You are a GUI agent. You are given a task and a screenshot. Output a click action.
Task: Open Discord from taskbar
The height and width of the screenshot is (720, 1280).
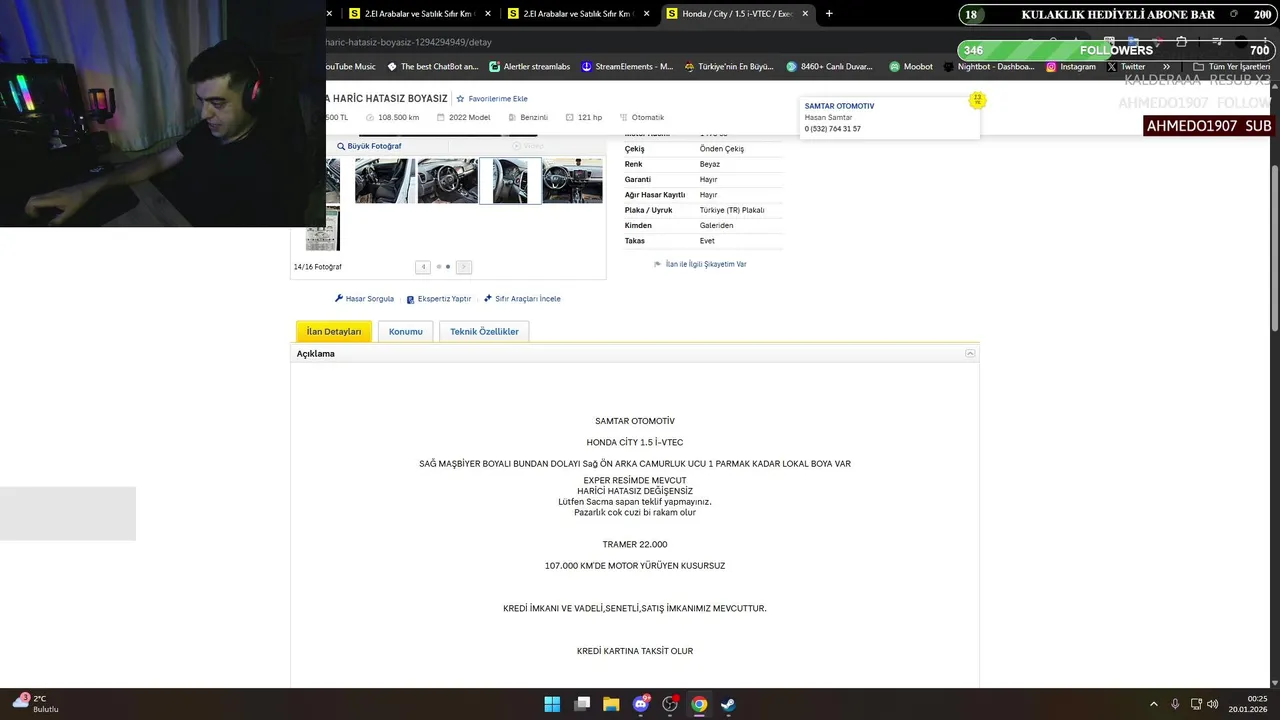(x=641, y=704)
